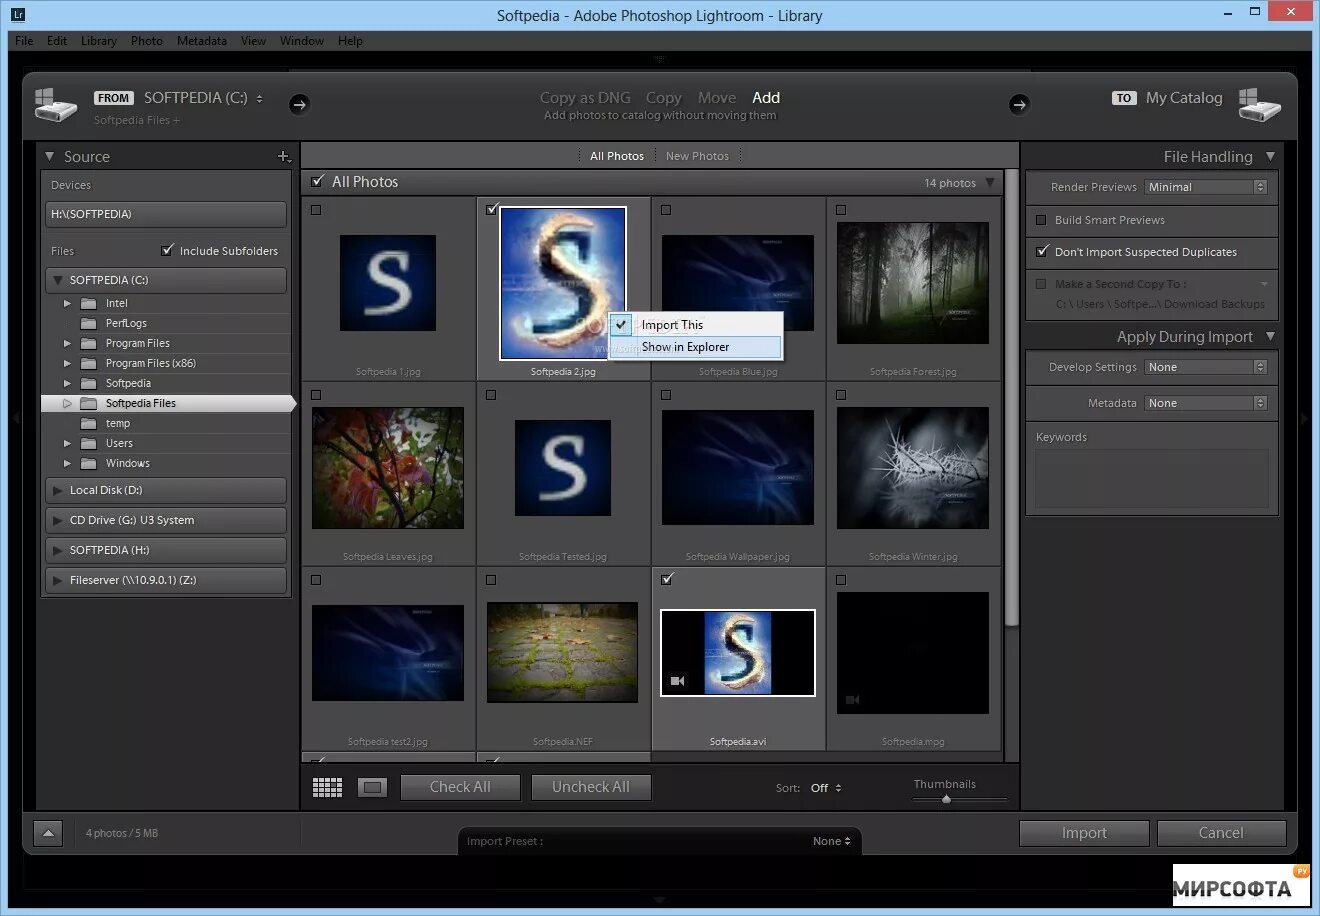Screen dimensions: 1320x916
Task: Choose Show in Explorer from context menu
Action: coord(696,347)
